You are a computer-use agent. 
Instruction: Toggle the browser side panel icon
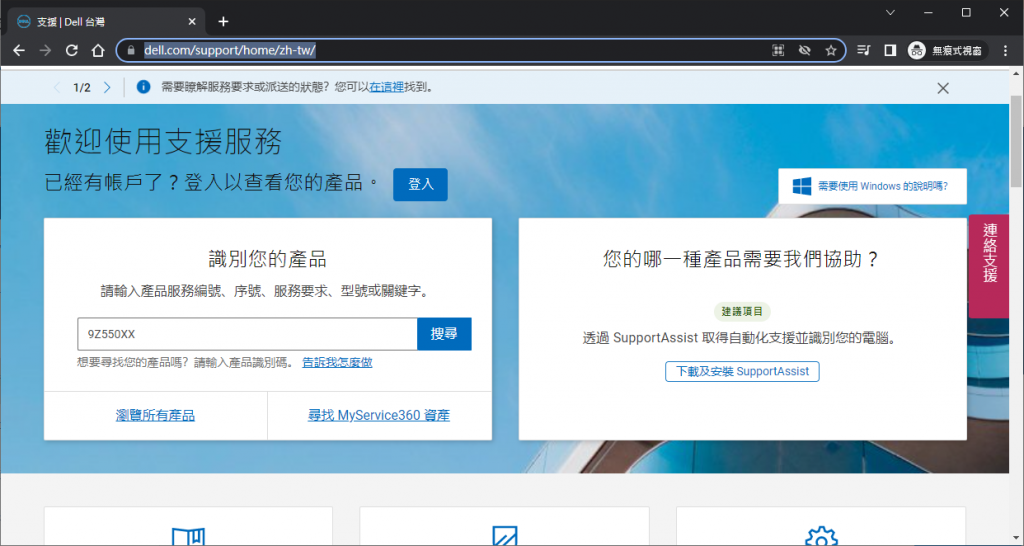(x=889, y=50)
